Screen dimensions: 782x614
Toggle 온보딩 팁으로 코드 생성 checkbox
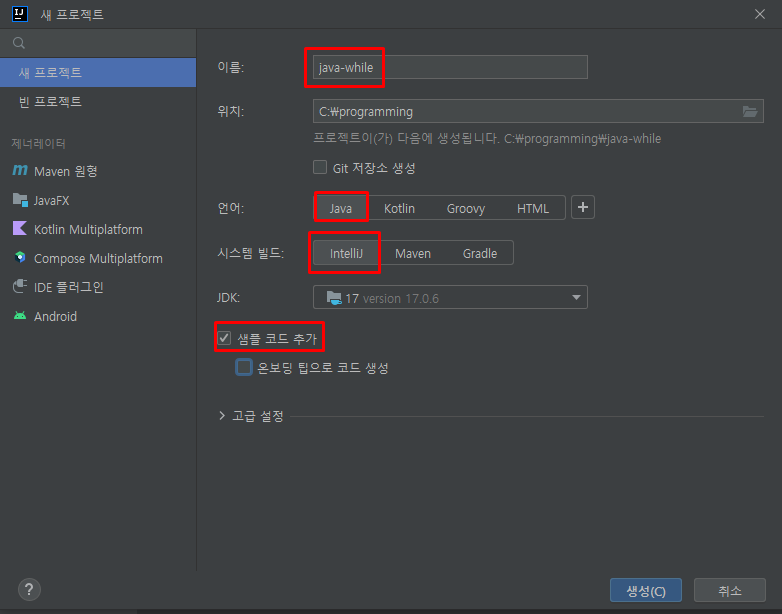click(244, 368)
